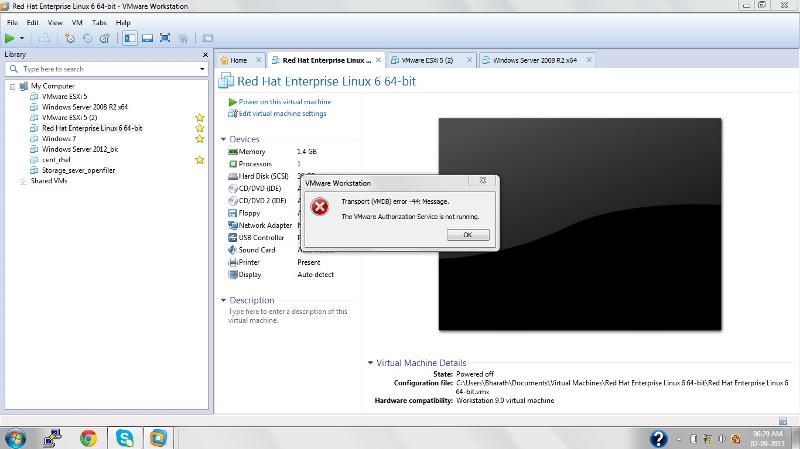Viewport: 800px width, 449px height.
Task: Select Shared VMs in the library
Action: tap(49, 181)
